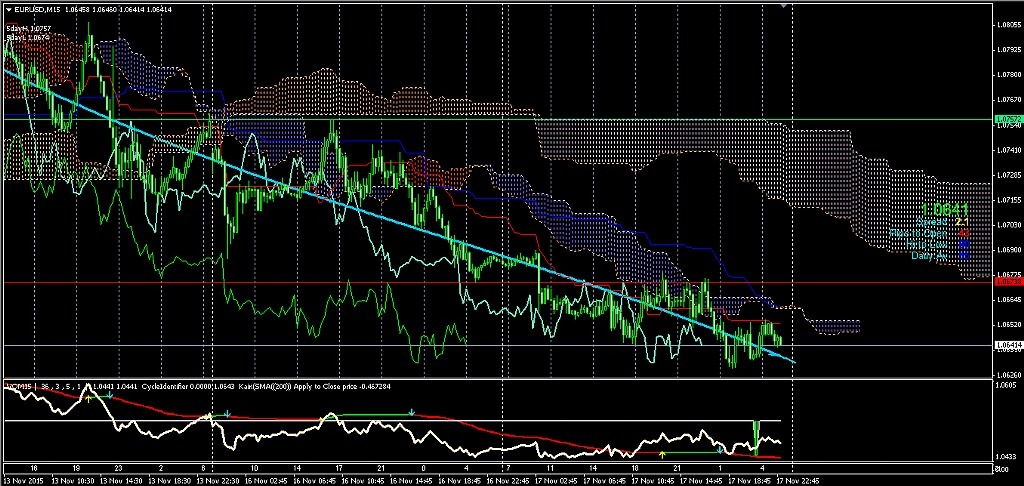
Task: Click the yellow up arrow near 17 Nov 10:45
Action: pos(661,454)
